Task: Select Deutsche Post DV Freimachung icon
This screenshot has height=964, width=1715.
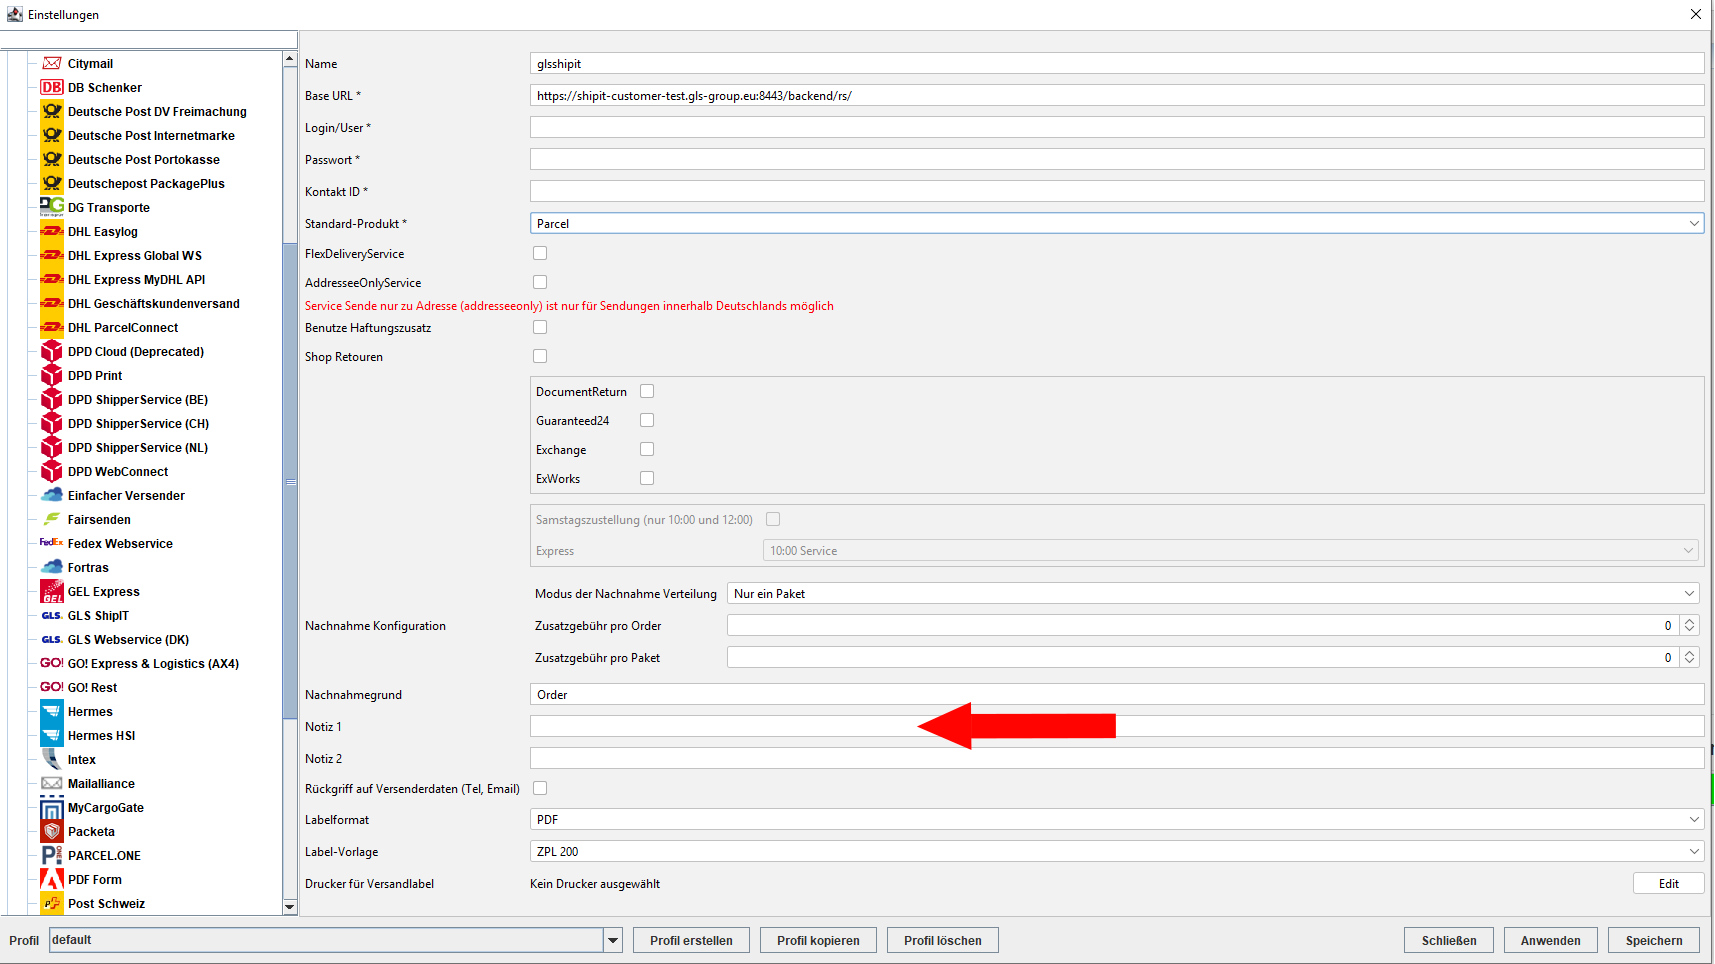Action: point(52,111)
